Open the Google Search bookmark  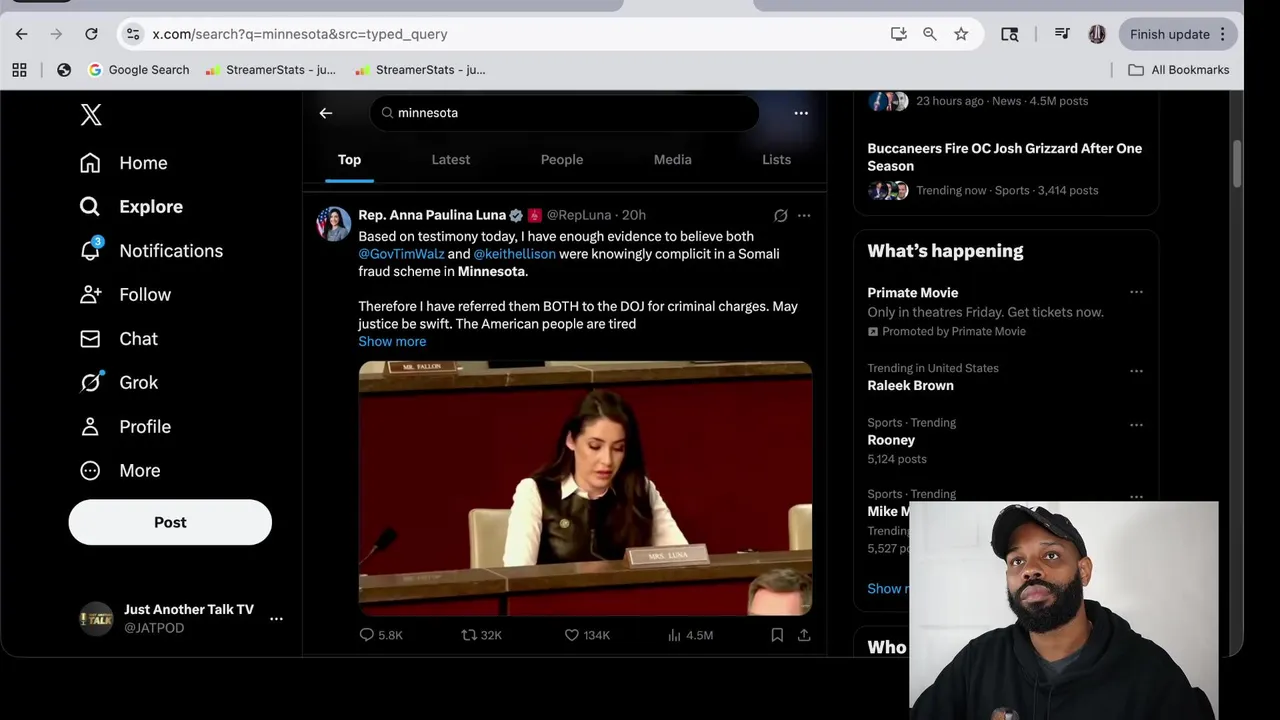pos(139,70)
